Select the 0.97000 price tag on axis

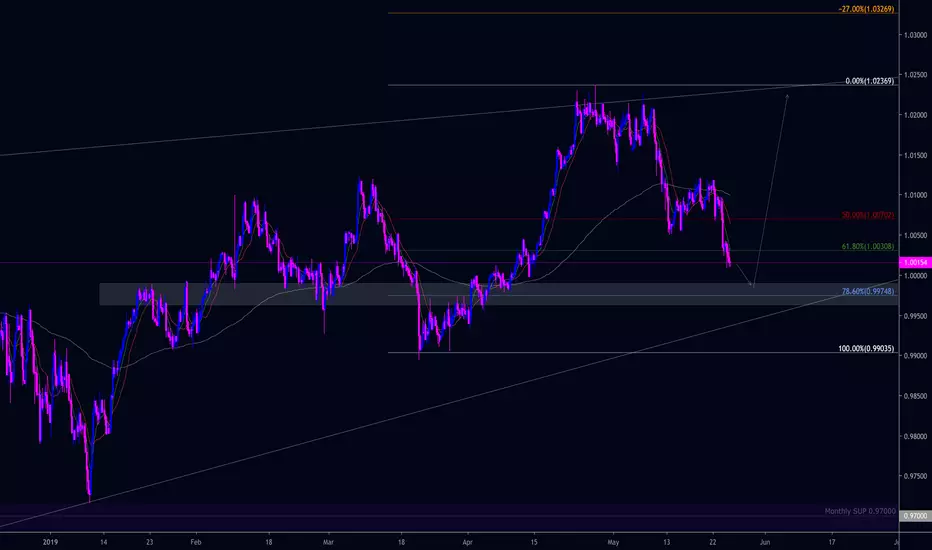tap(916, 516)
